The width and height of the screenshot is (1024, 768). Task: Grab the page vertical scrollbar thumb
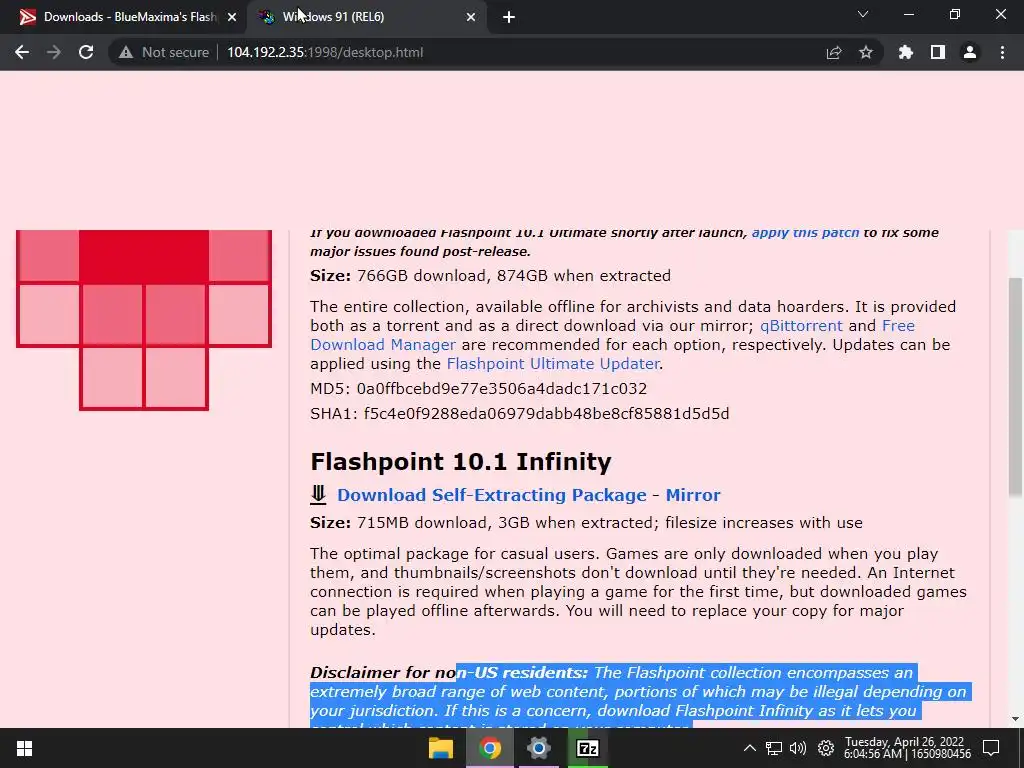pyautogui.click(x=1016, y=385)
